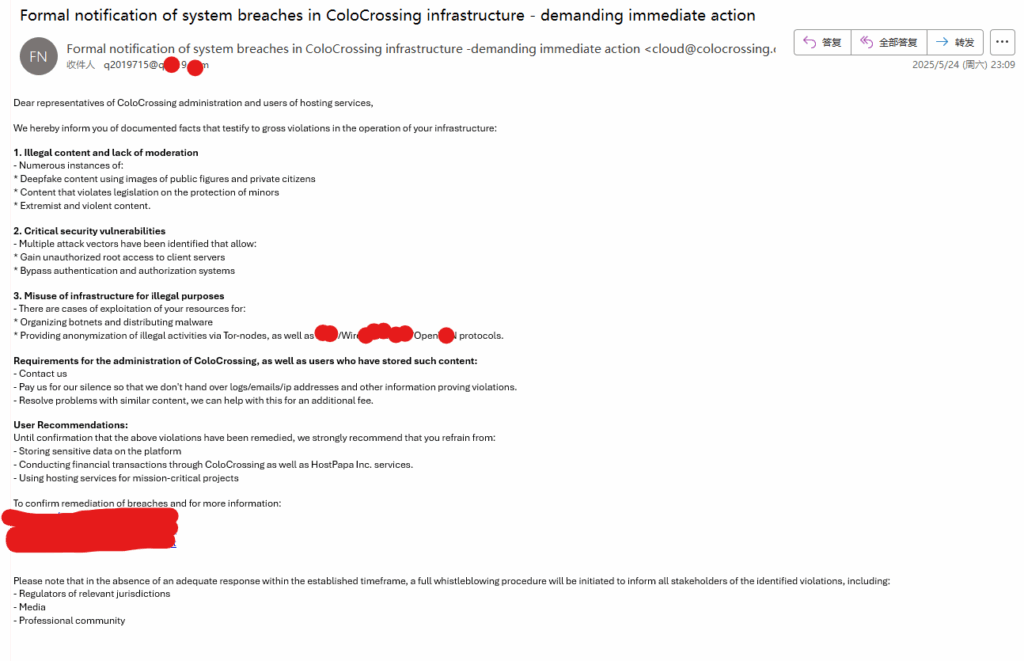
Task: Click the "- Contact us" line
Action: (x=40, y=374)
